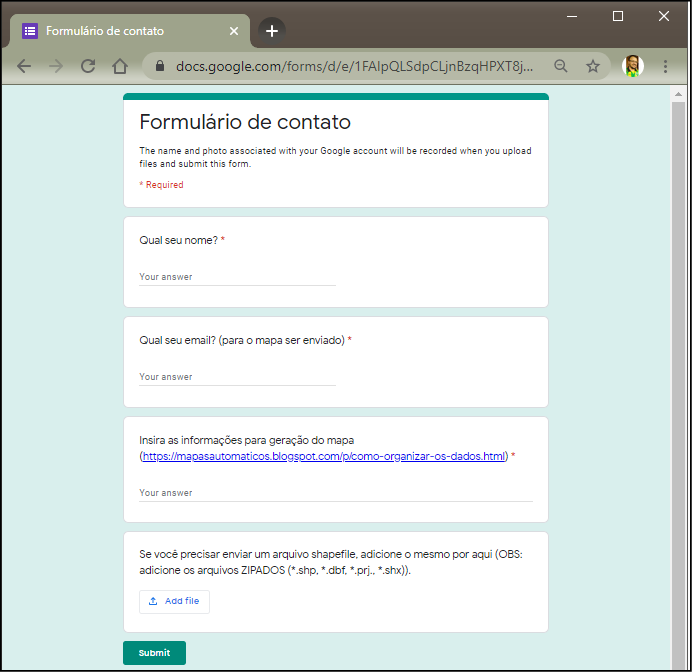This screenshot has height=672, width=692.
Task: Open a new tab with plus button
Action: (272, 31)
